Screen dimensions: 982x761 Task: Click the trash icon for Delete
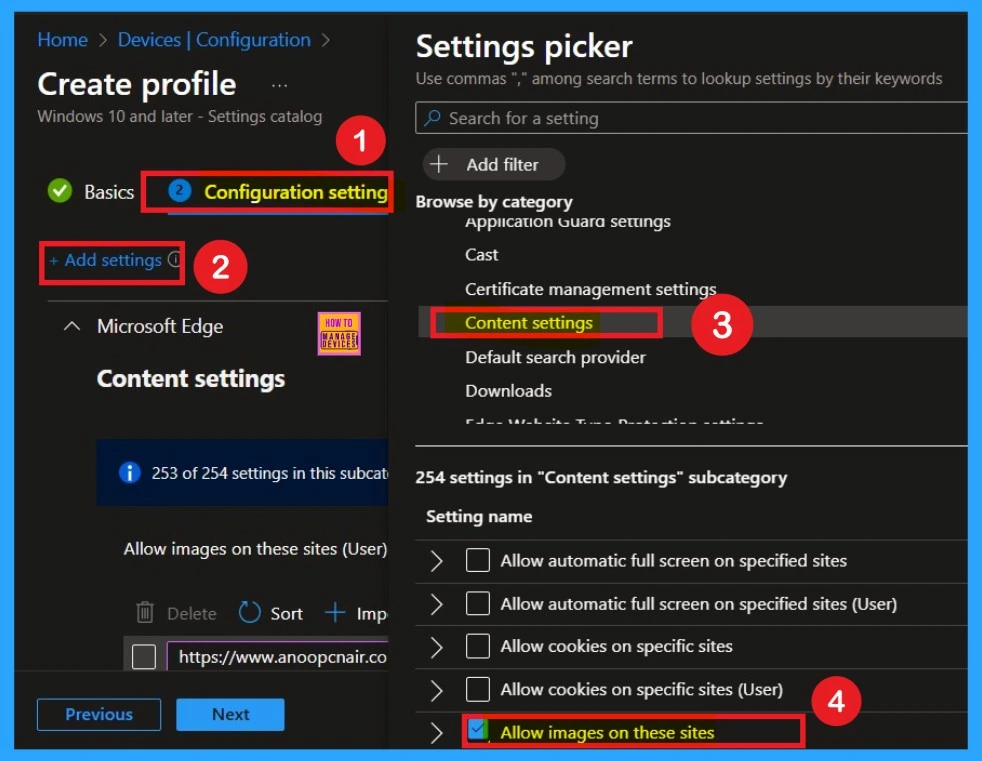145,613
